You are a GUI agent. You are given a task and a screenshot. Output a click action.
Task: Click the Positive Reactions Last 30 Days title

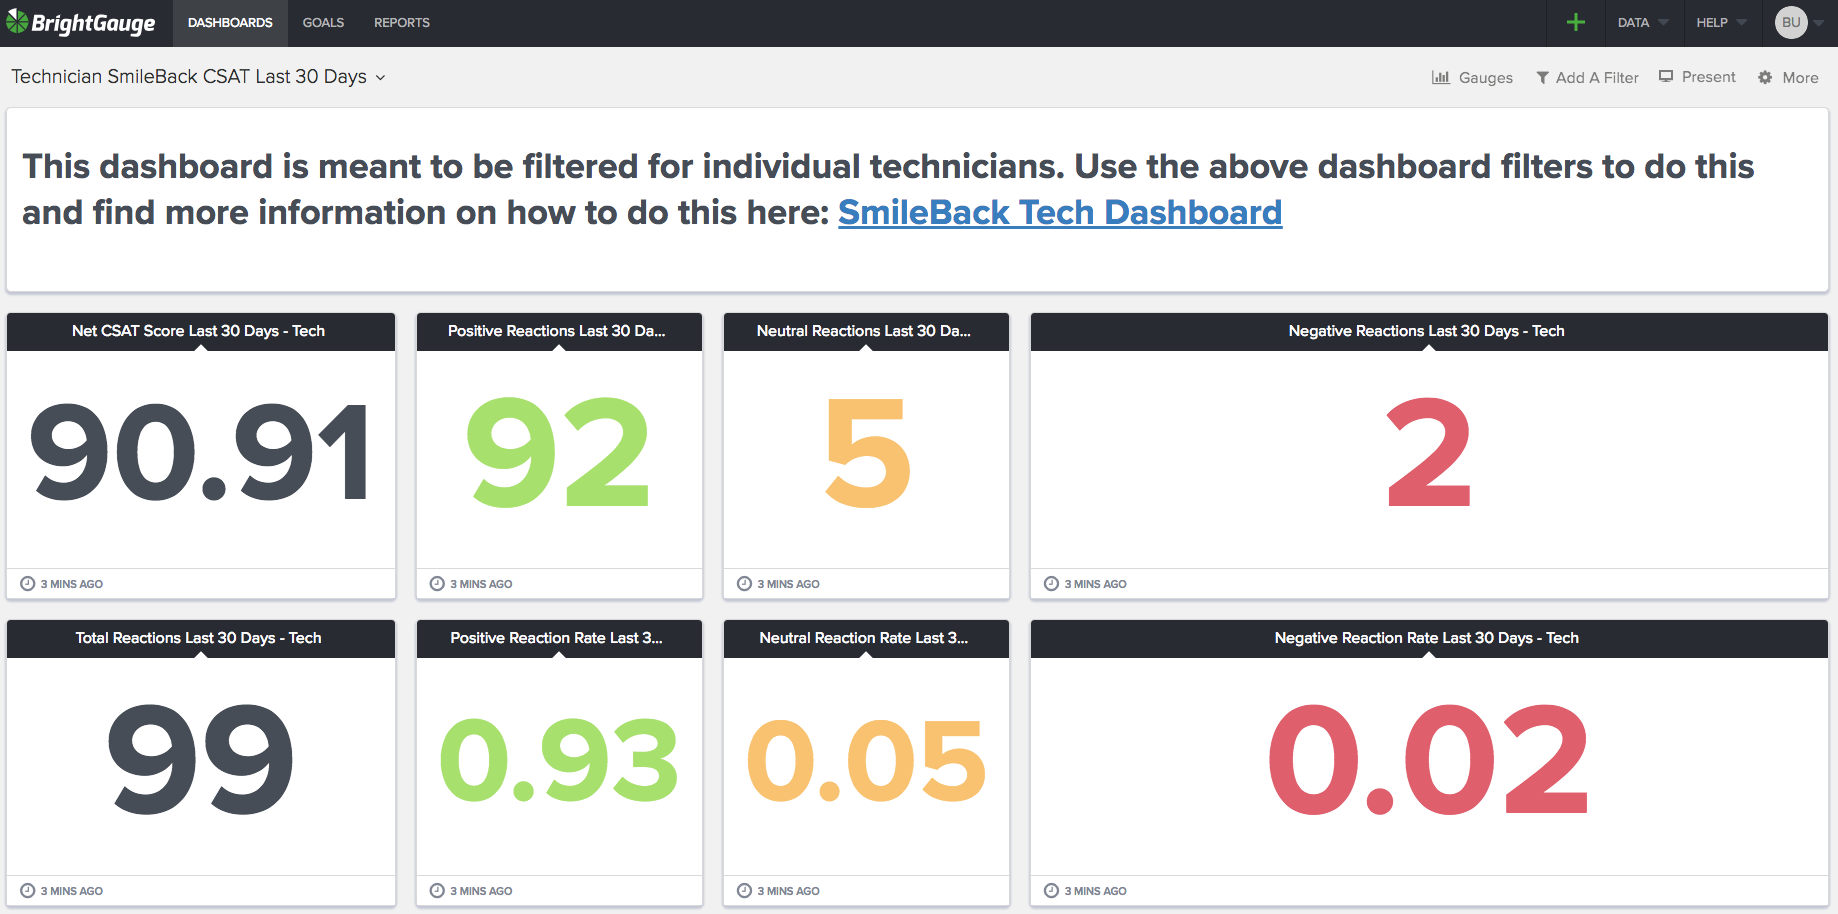557,331
